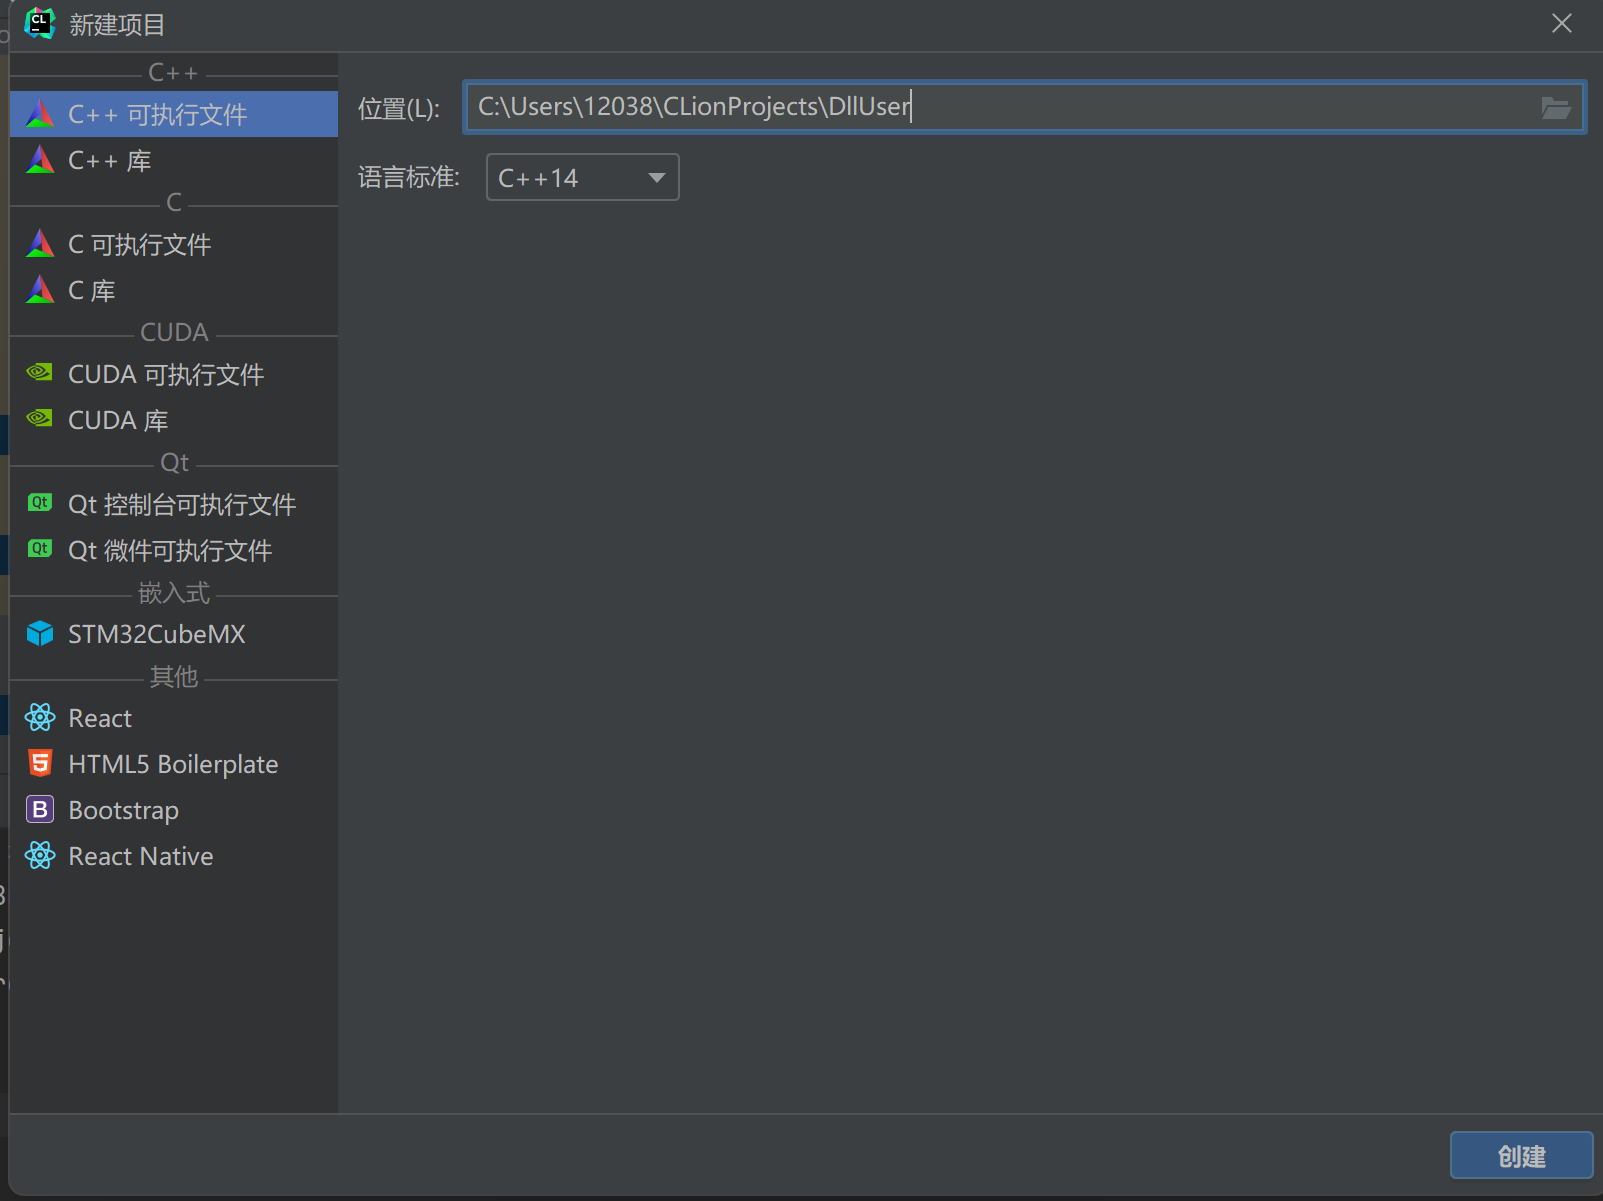Click the CLion logo in title bar
This screenshot has height=1201, width=1603.
39,23
